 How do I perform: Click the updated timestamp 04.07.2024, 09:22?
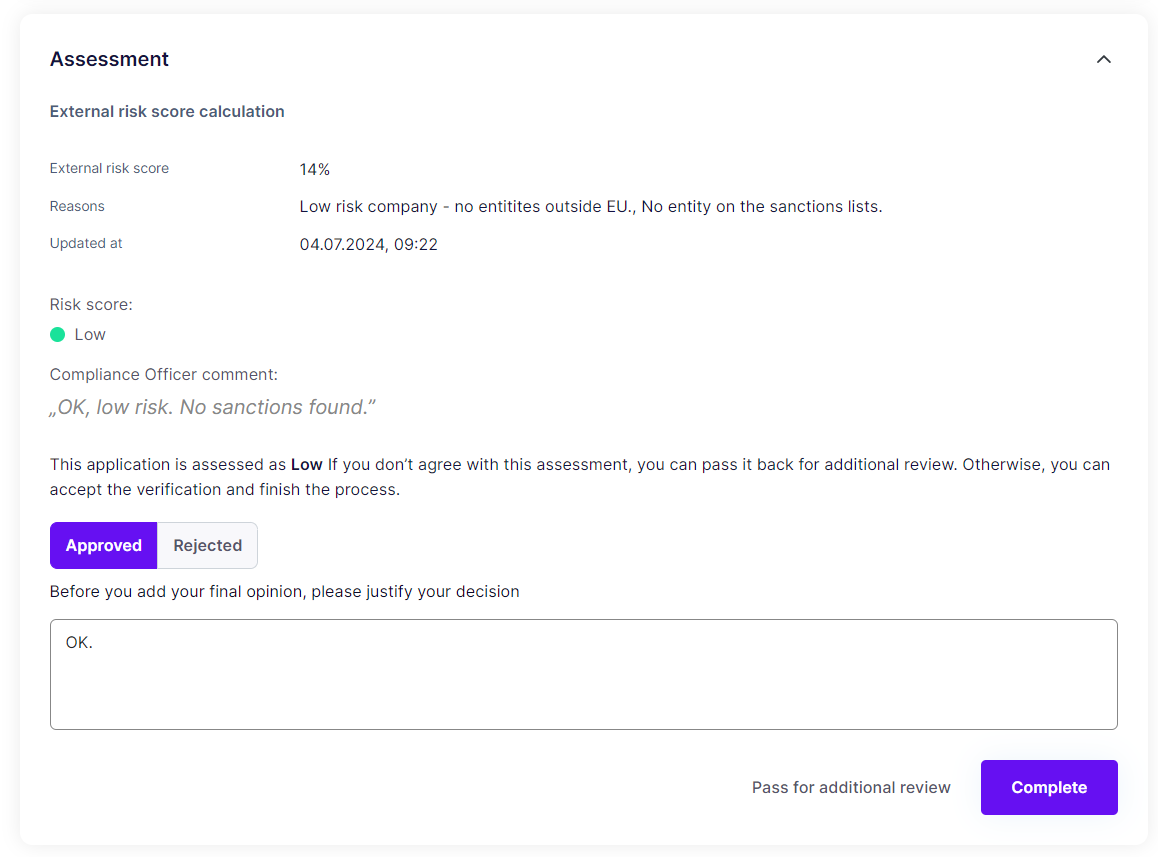tap(368, 245)
